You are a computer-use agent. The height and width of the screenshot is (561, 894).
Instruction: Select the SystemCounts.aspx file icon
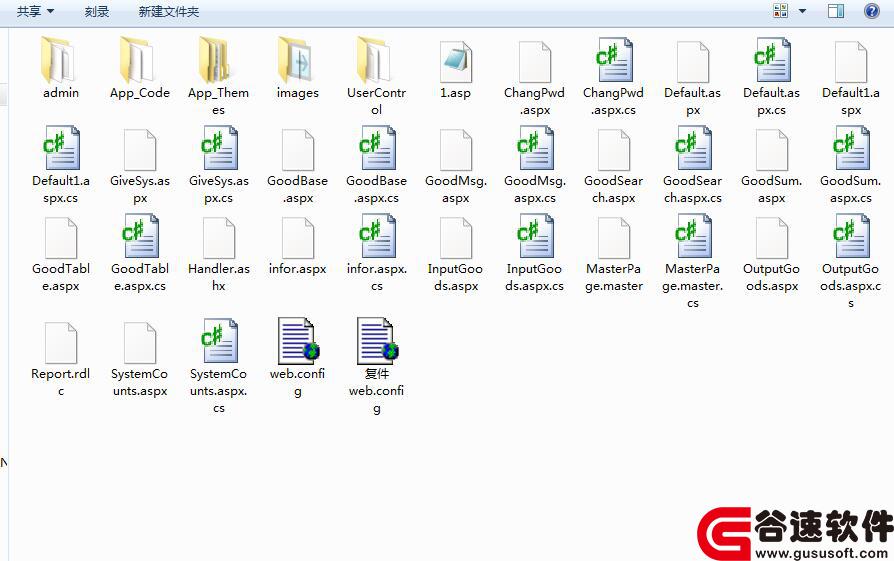point(140,343)
